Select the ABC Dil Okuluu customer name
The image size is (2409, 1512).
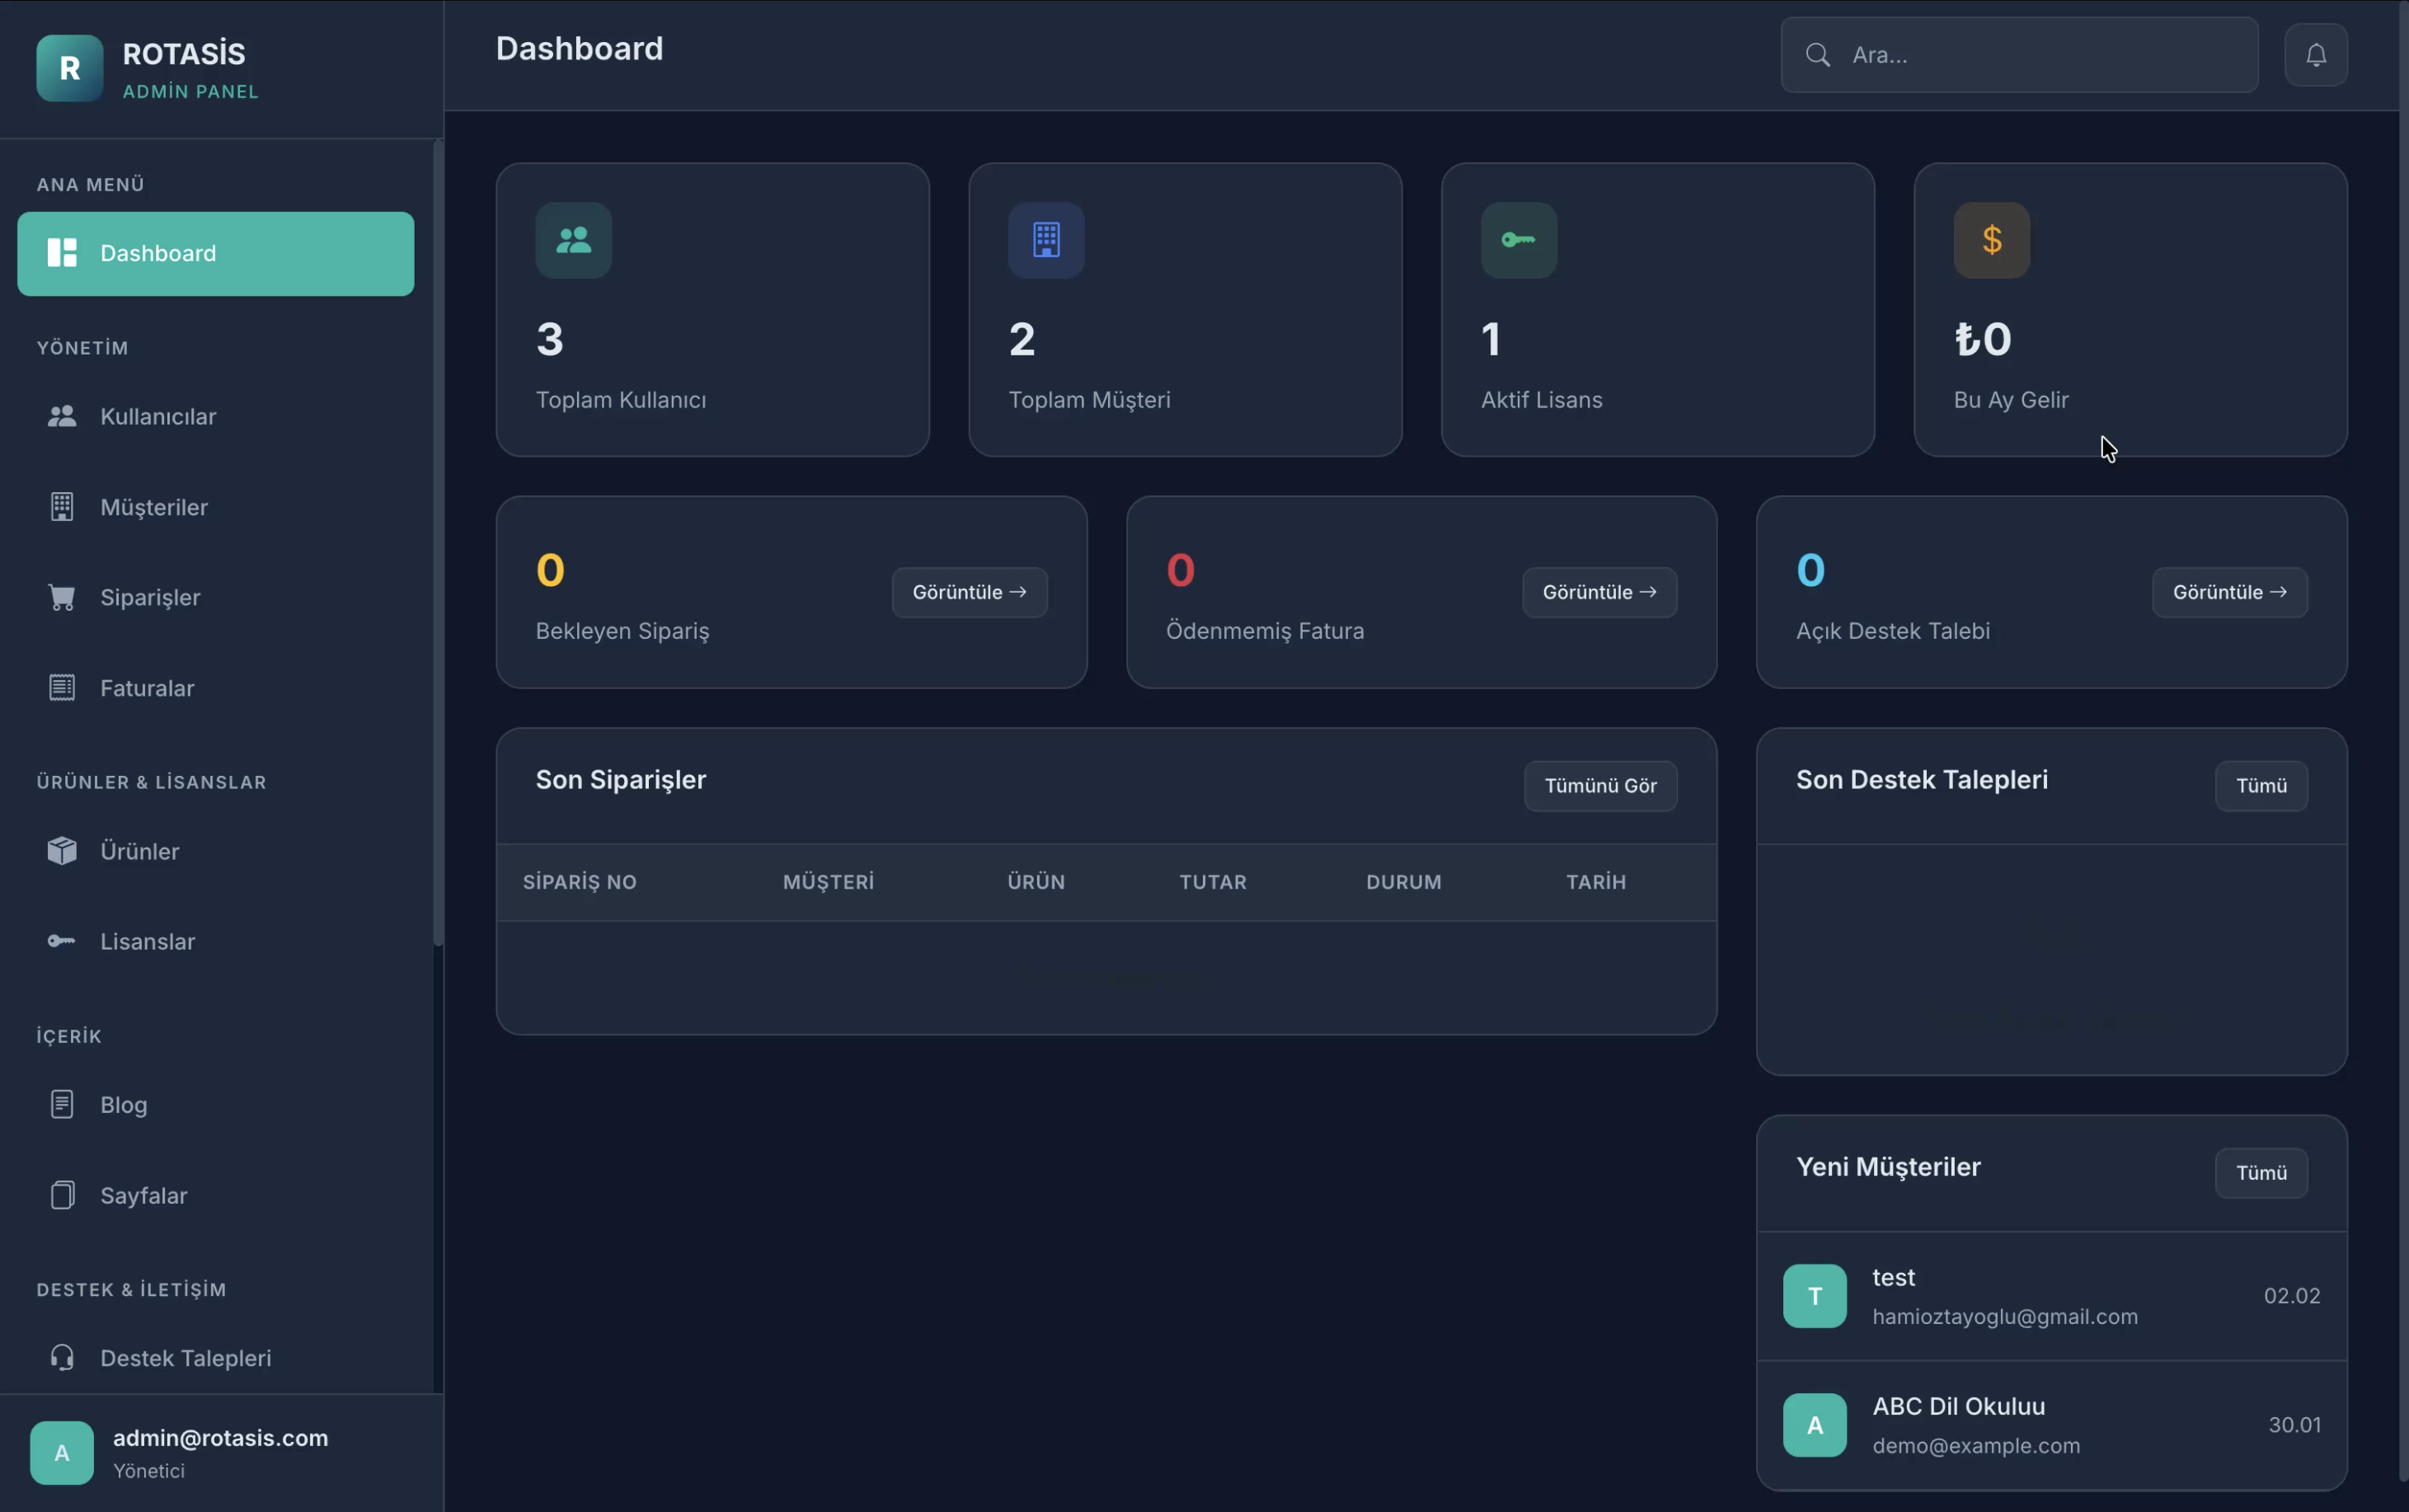(x=1958, y=1407)
